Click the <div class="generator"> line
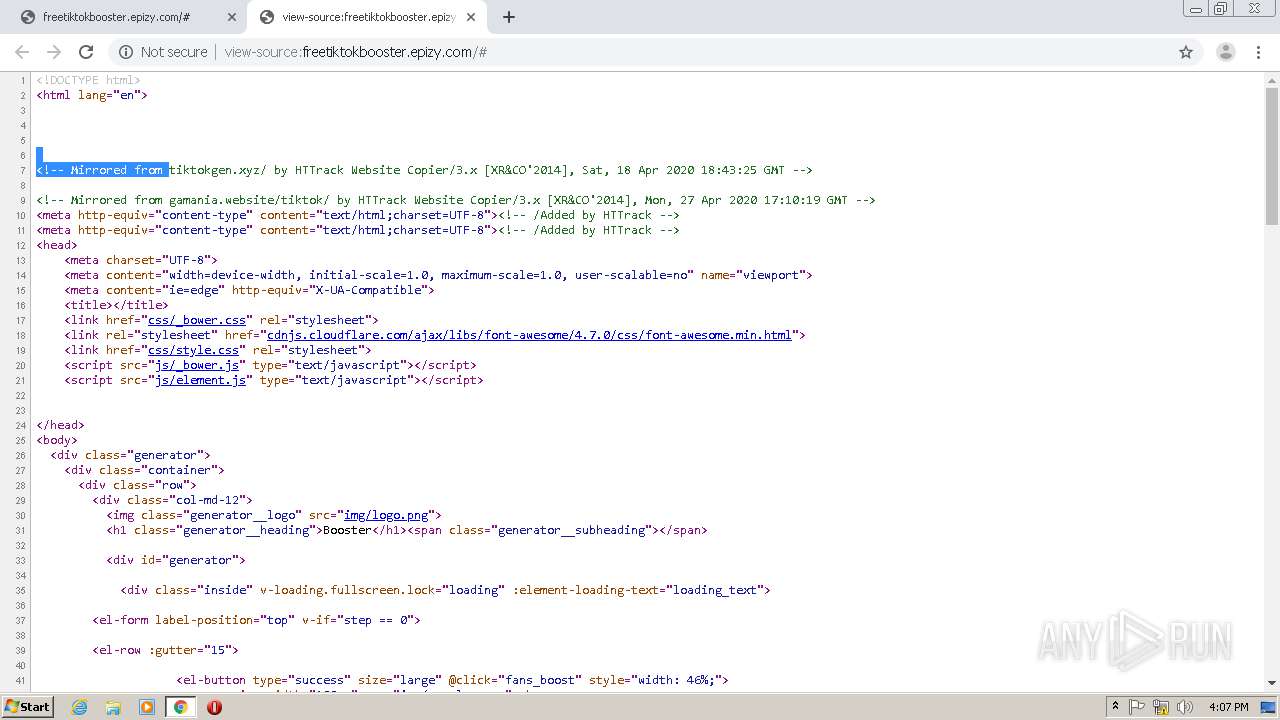 [x=131, y=455]
